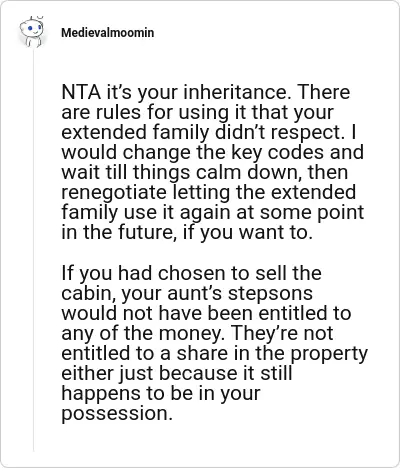Click the text 'any of the money.'
Image resolution: width=400 pixels, height=468 pixels.
point(143,333)
